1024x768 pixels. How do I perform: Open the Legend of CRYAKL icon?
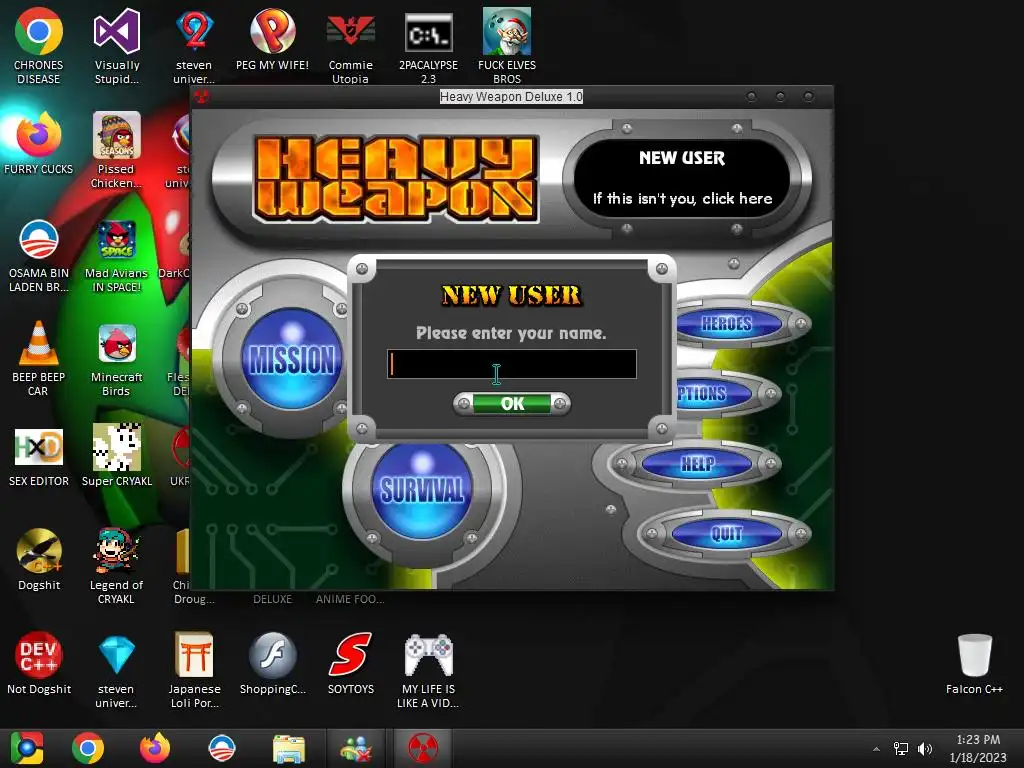click(116, 566)
